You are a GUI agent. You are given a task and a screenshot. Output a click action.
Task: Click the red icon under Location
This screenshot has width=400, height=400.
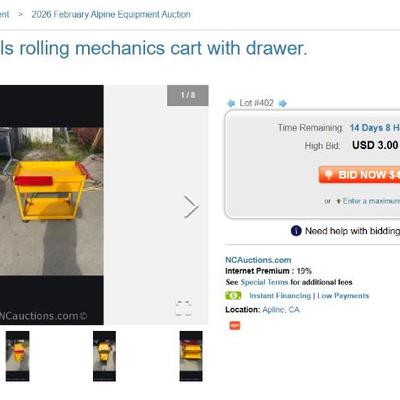pos(235,325)
